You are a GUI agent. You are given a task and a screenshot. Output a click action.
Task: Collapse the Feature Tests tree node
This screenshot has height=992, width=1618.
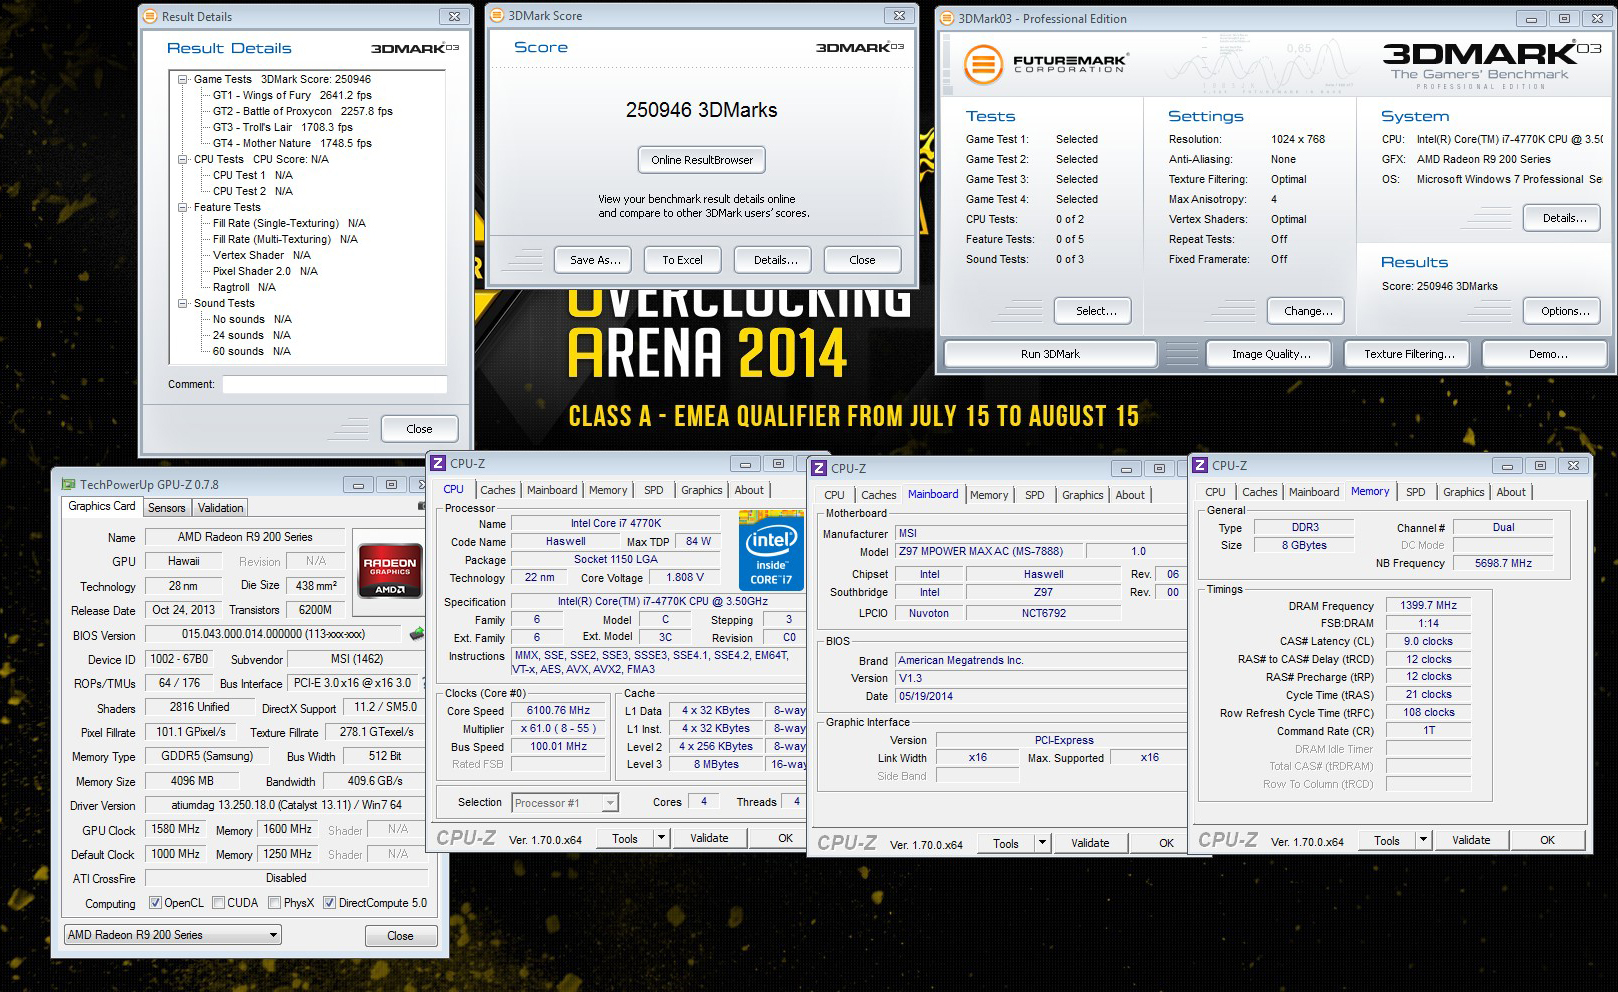(183, 207)
